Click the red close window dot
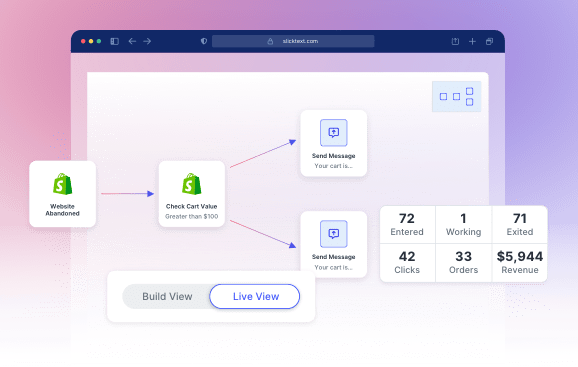Image resolution: width=578 pixels, height=367 pixels. point(83,41)
